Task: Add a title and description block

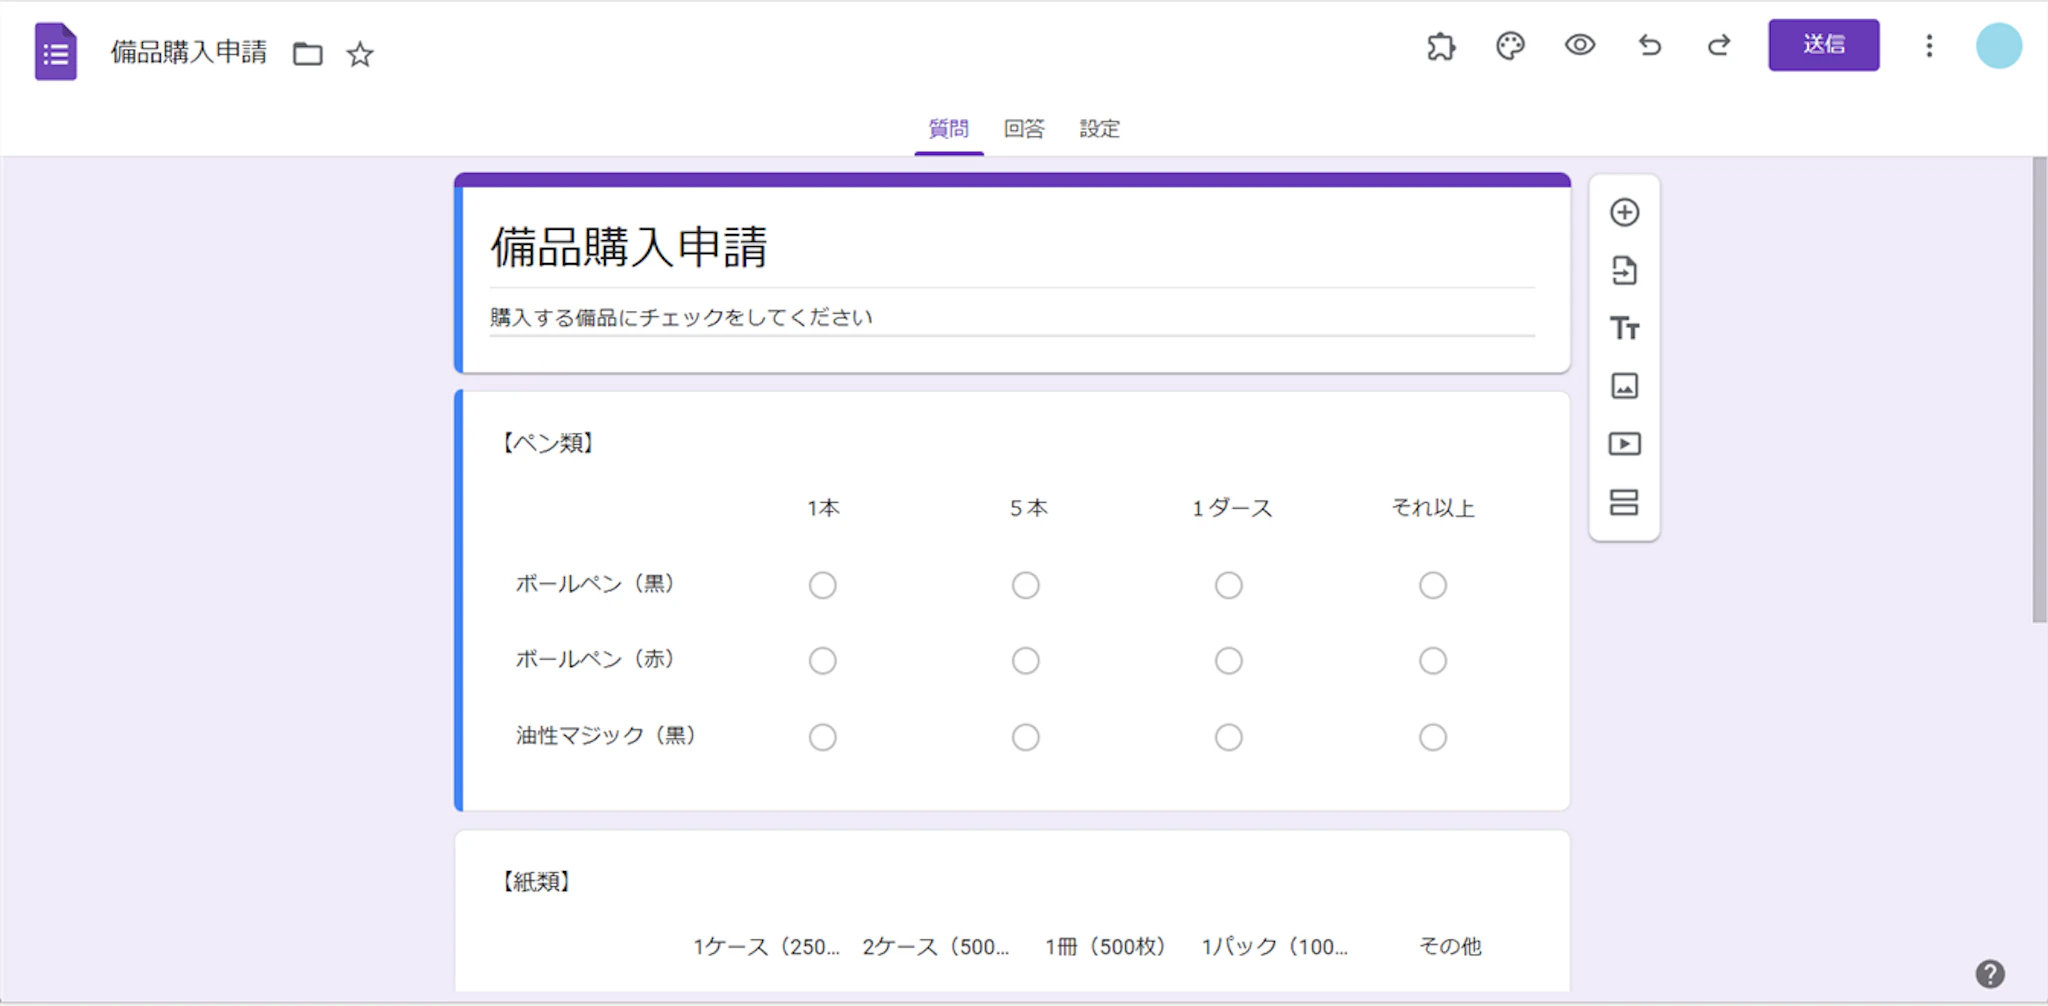Action: (x=1624, y=328)
